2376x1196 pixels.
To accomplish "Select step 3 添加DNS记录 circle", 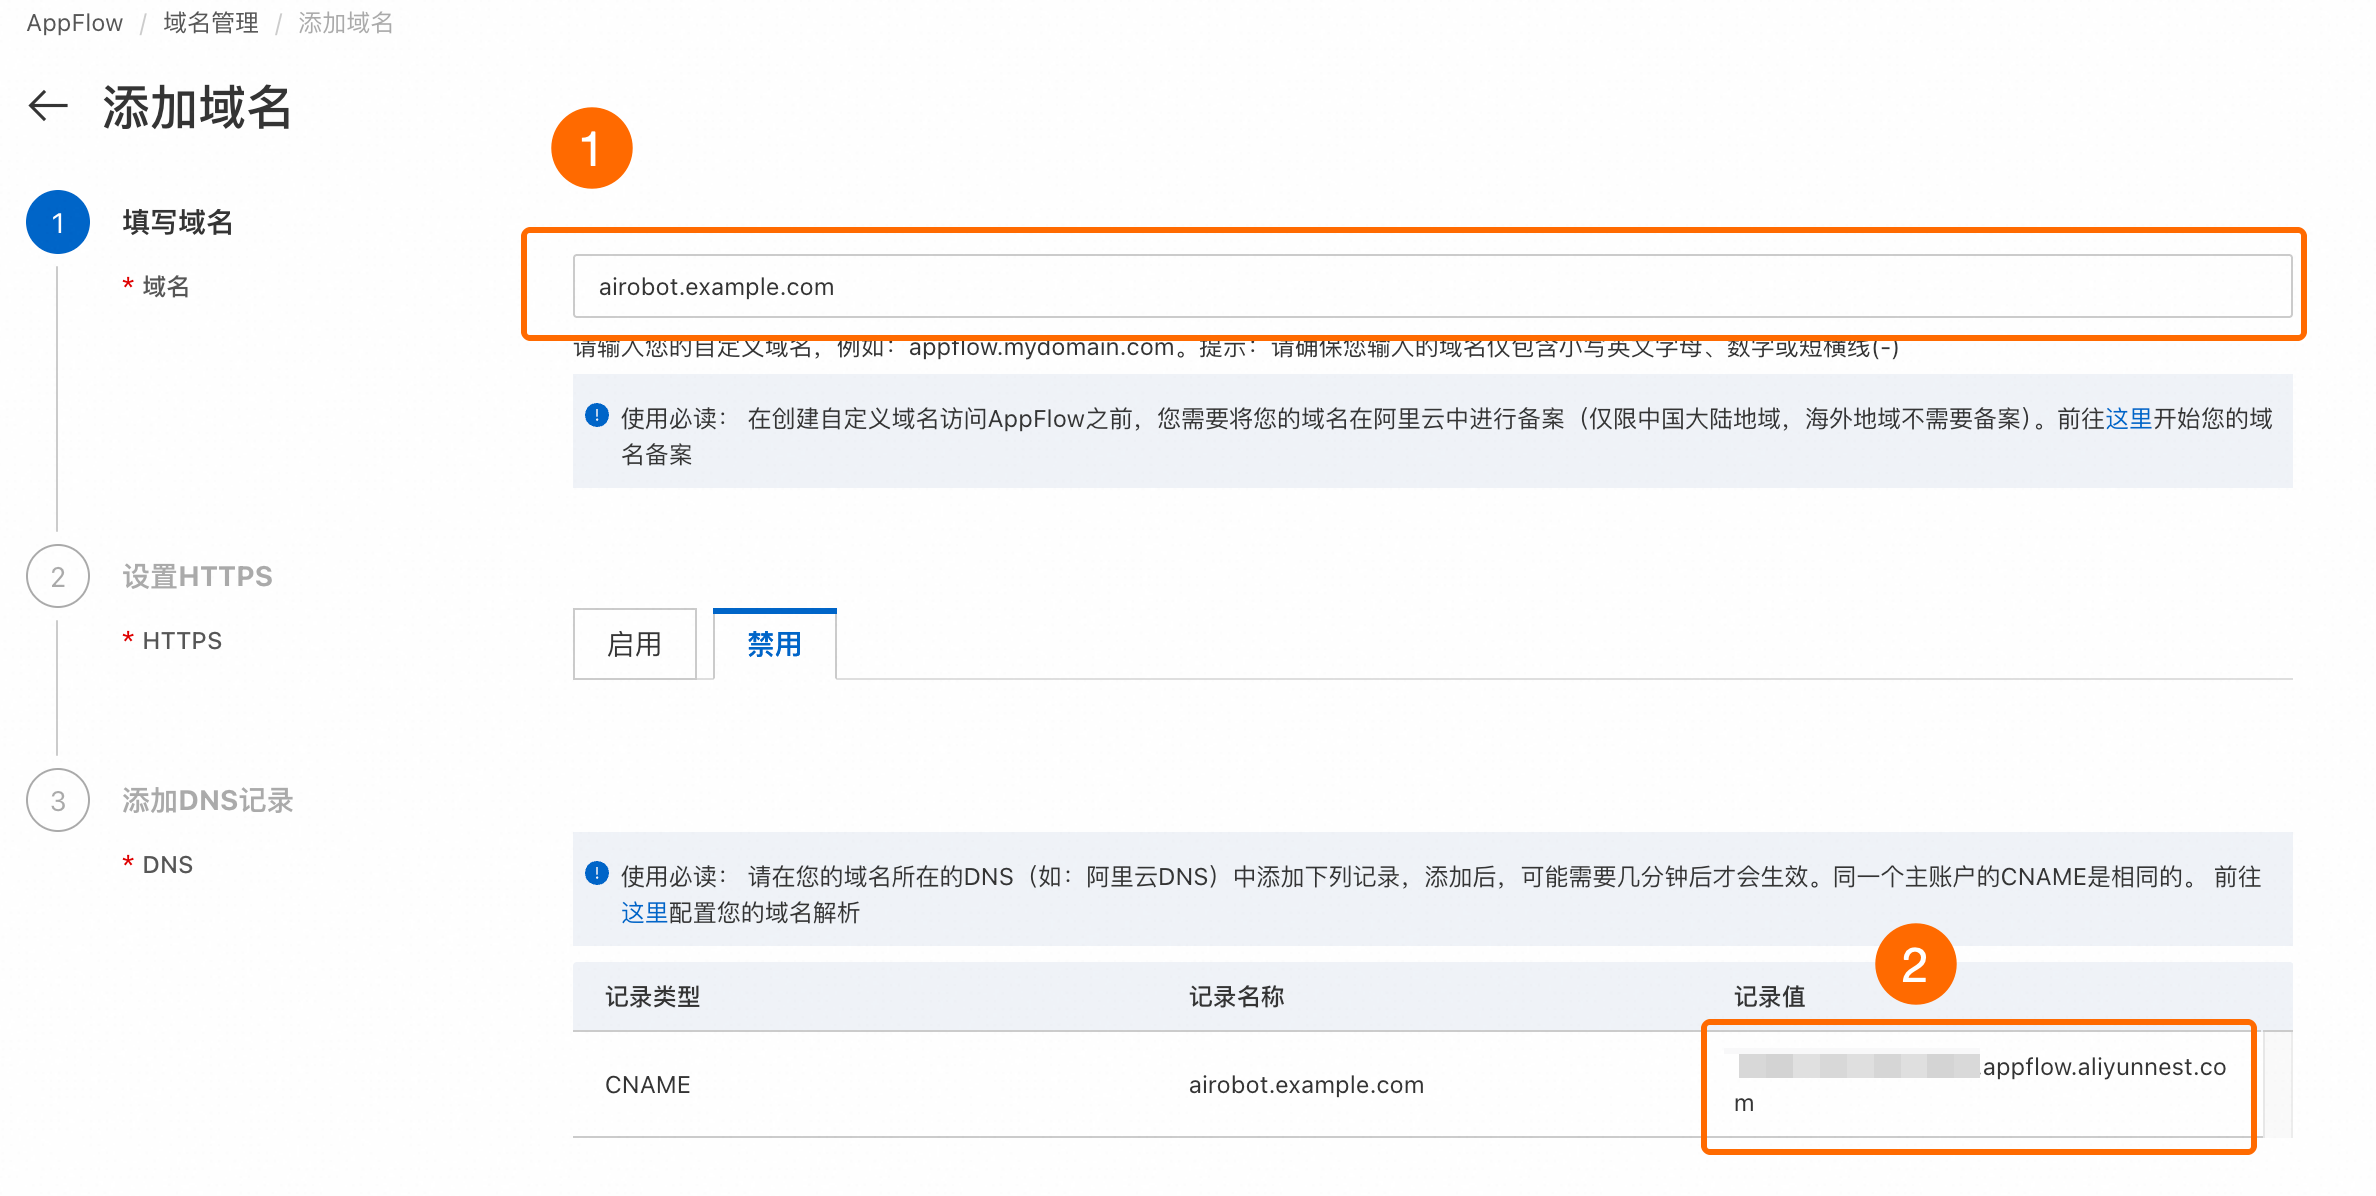I will 58,801.
